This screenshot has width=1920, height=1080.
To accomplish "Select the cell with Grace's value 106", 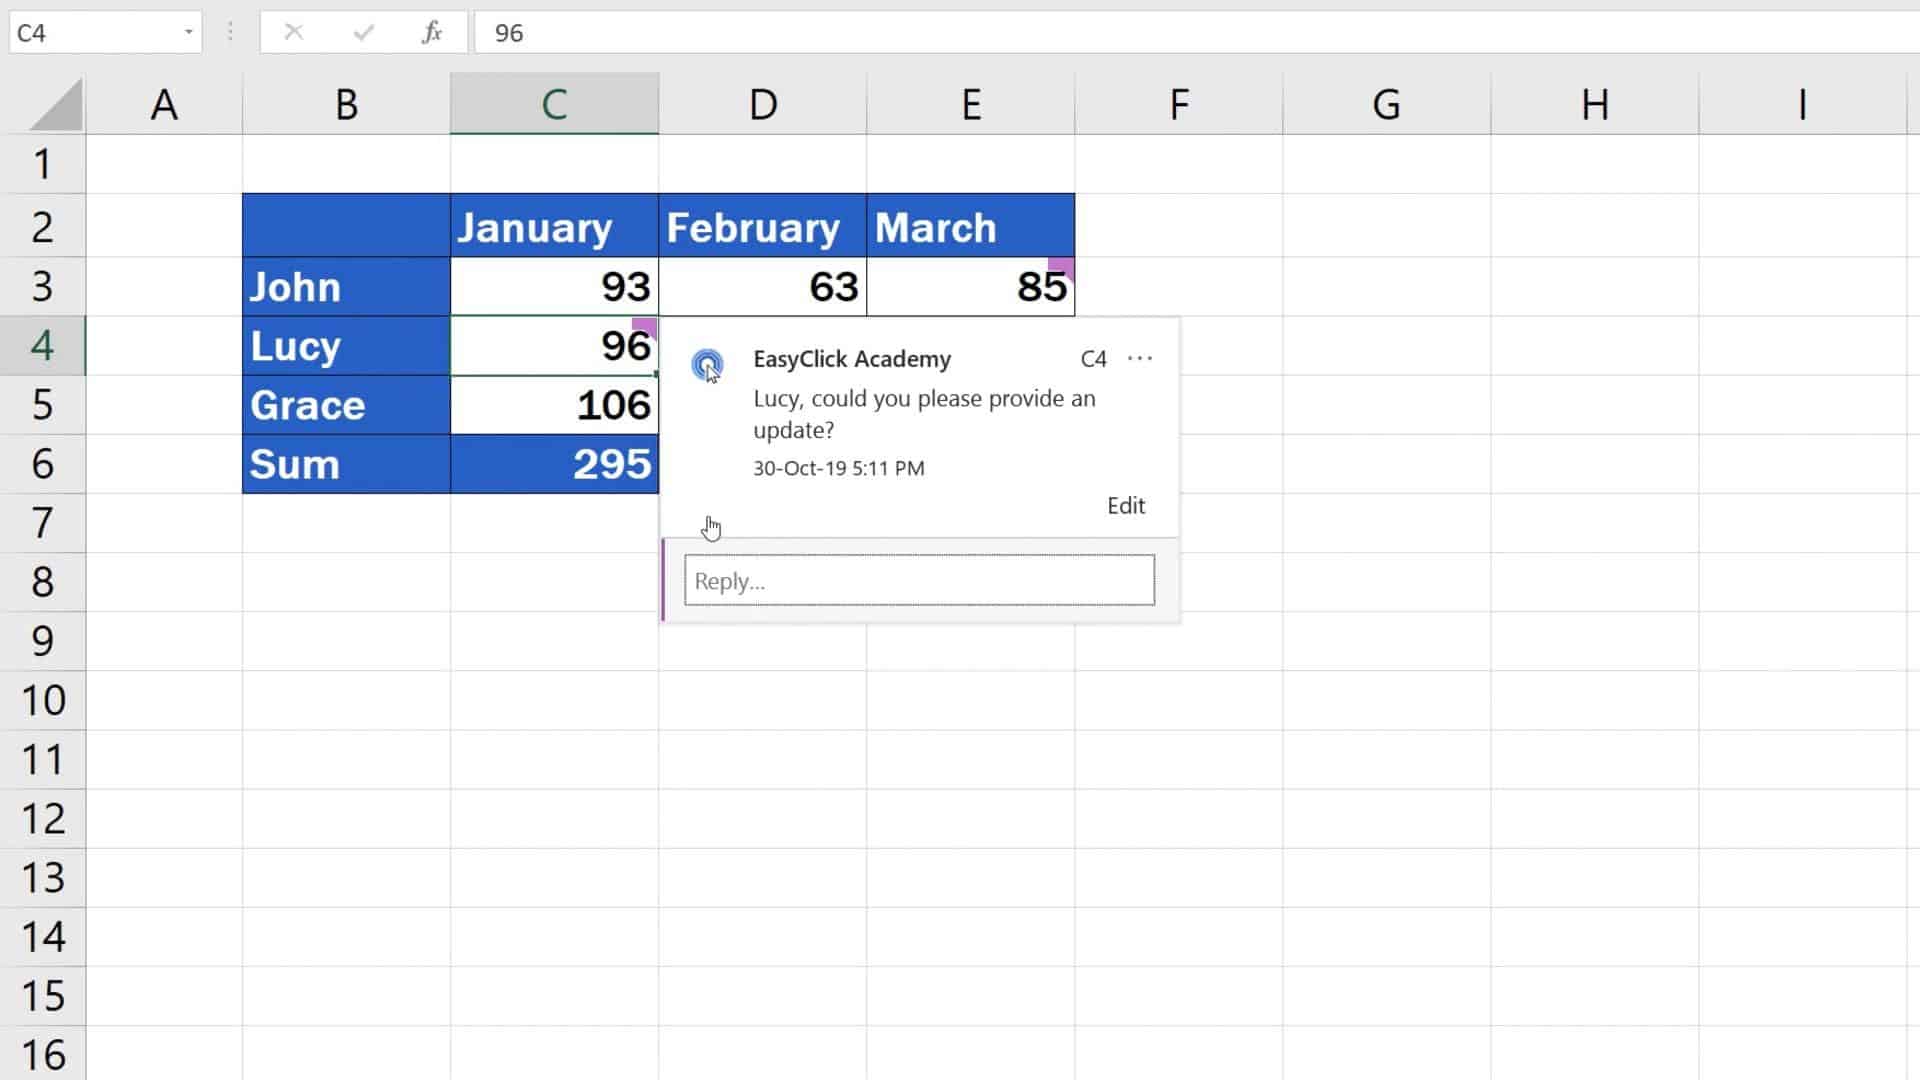I will 554,405.
